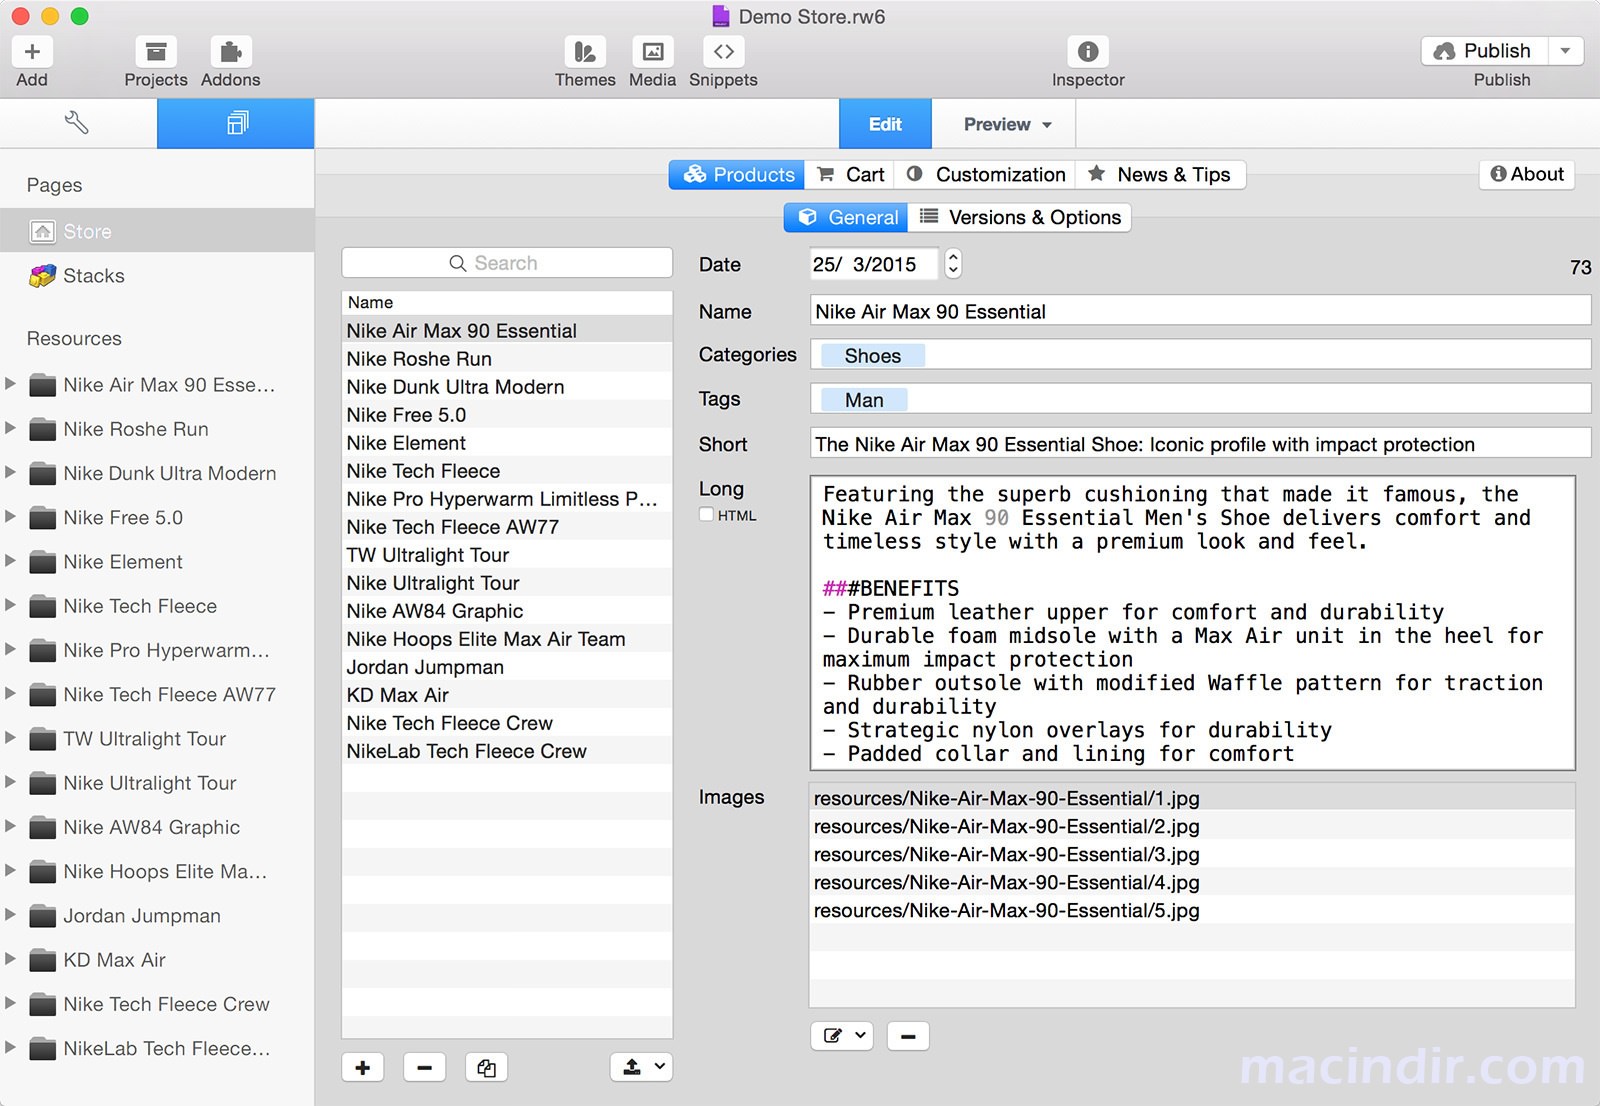Click the Name column header in product list
Screen dimensions: 1600x1106
(x=507, y=303)
